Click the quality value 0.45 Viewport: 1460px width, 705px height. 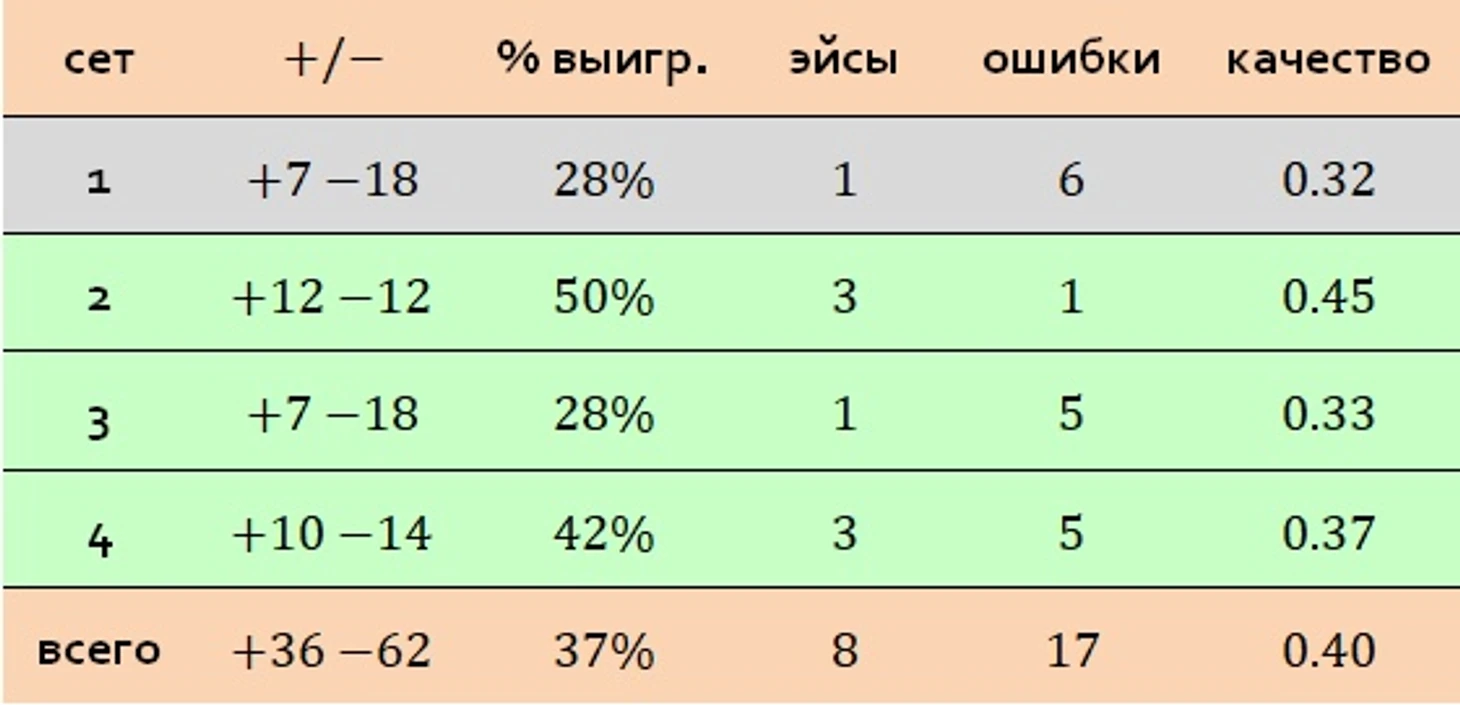1329,298
